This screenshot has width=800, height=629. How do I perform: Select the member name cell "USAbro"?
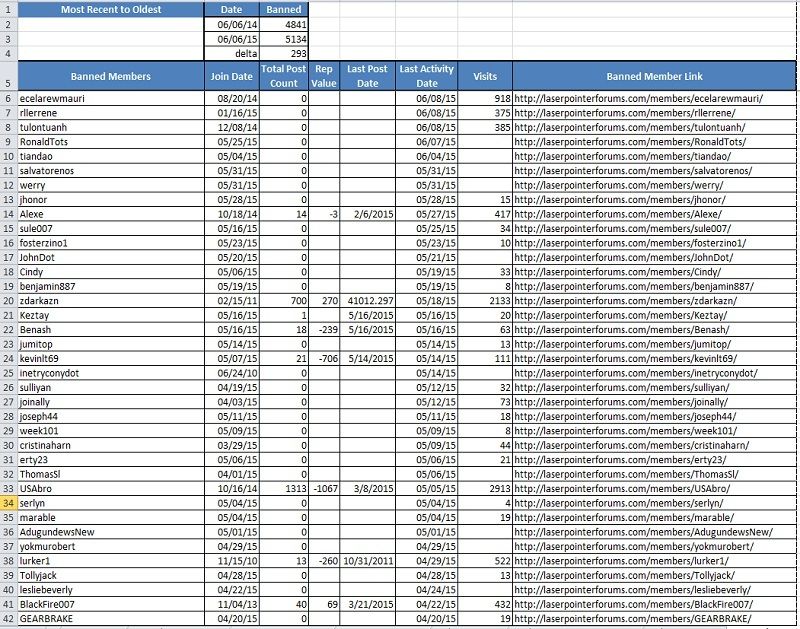(111, 489)
